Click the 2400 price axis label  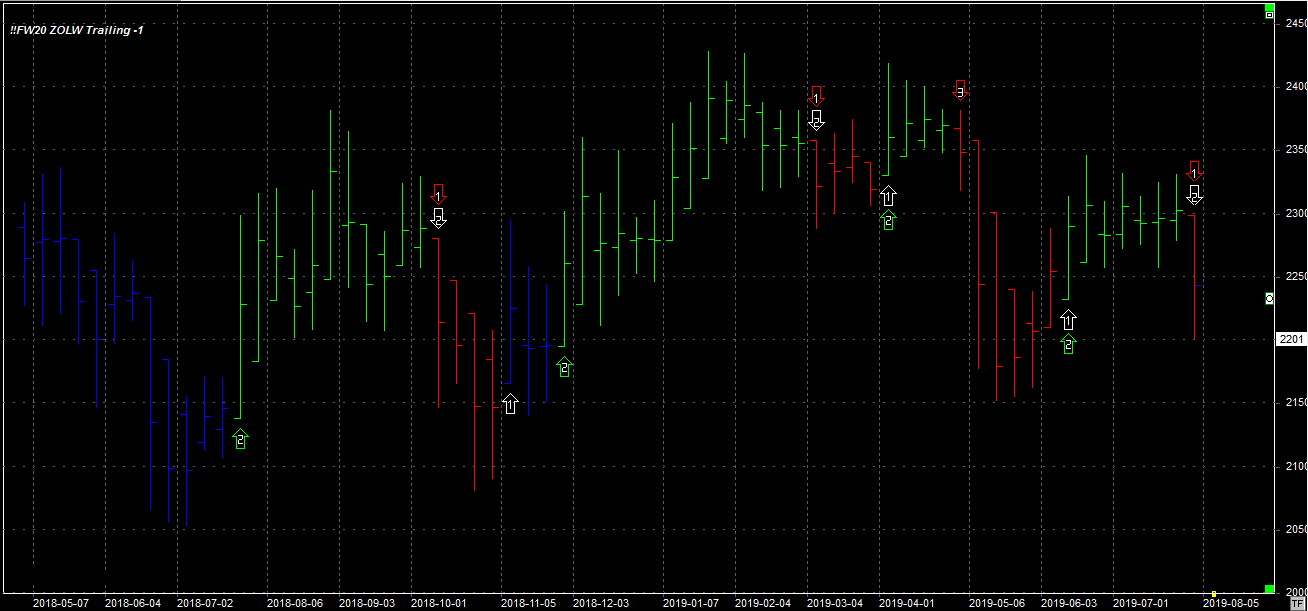click(1291, 86)
